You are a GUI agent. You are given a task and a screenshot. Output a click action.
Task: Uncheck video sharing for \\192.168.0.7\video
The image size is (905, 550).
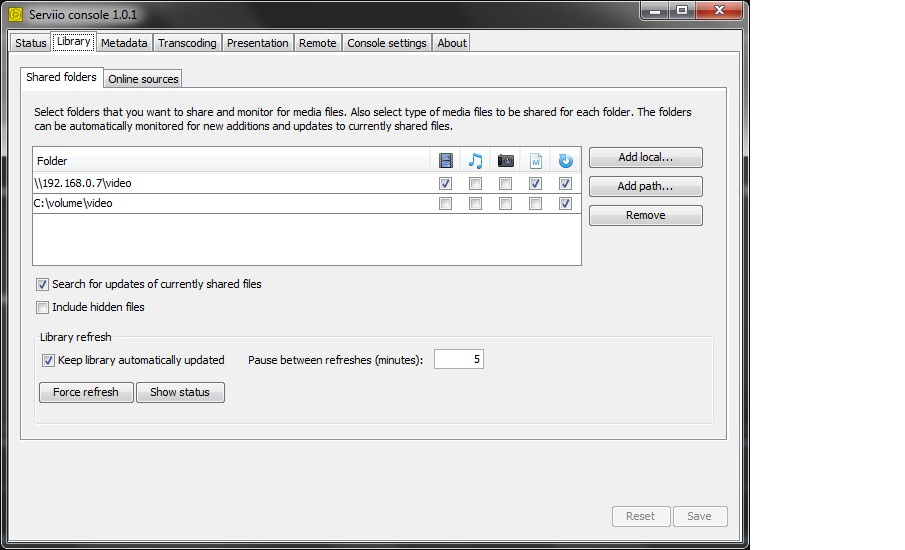pos(445,184)
